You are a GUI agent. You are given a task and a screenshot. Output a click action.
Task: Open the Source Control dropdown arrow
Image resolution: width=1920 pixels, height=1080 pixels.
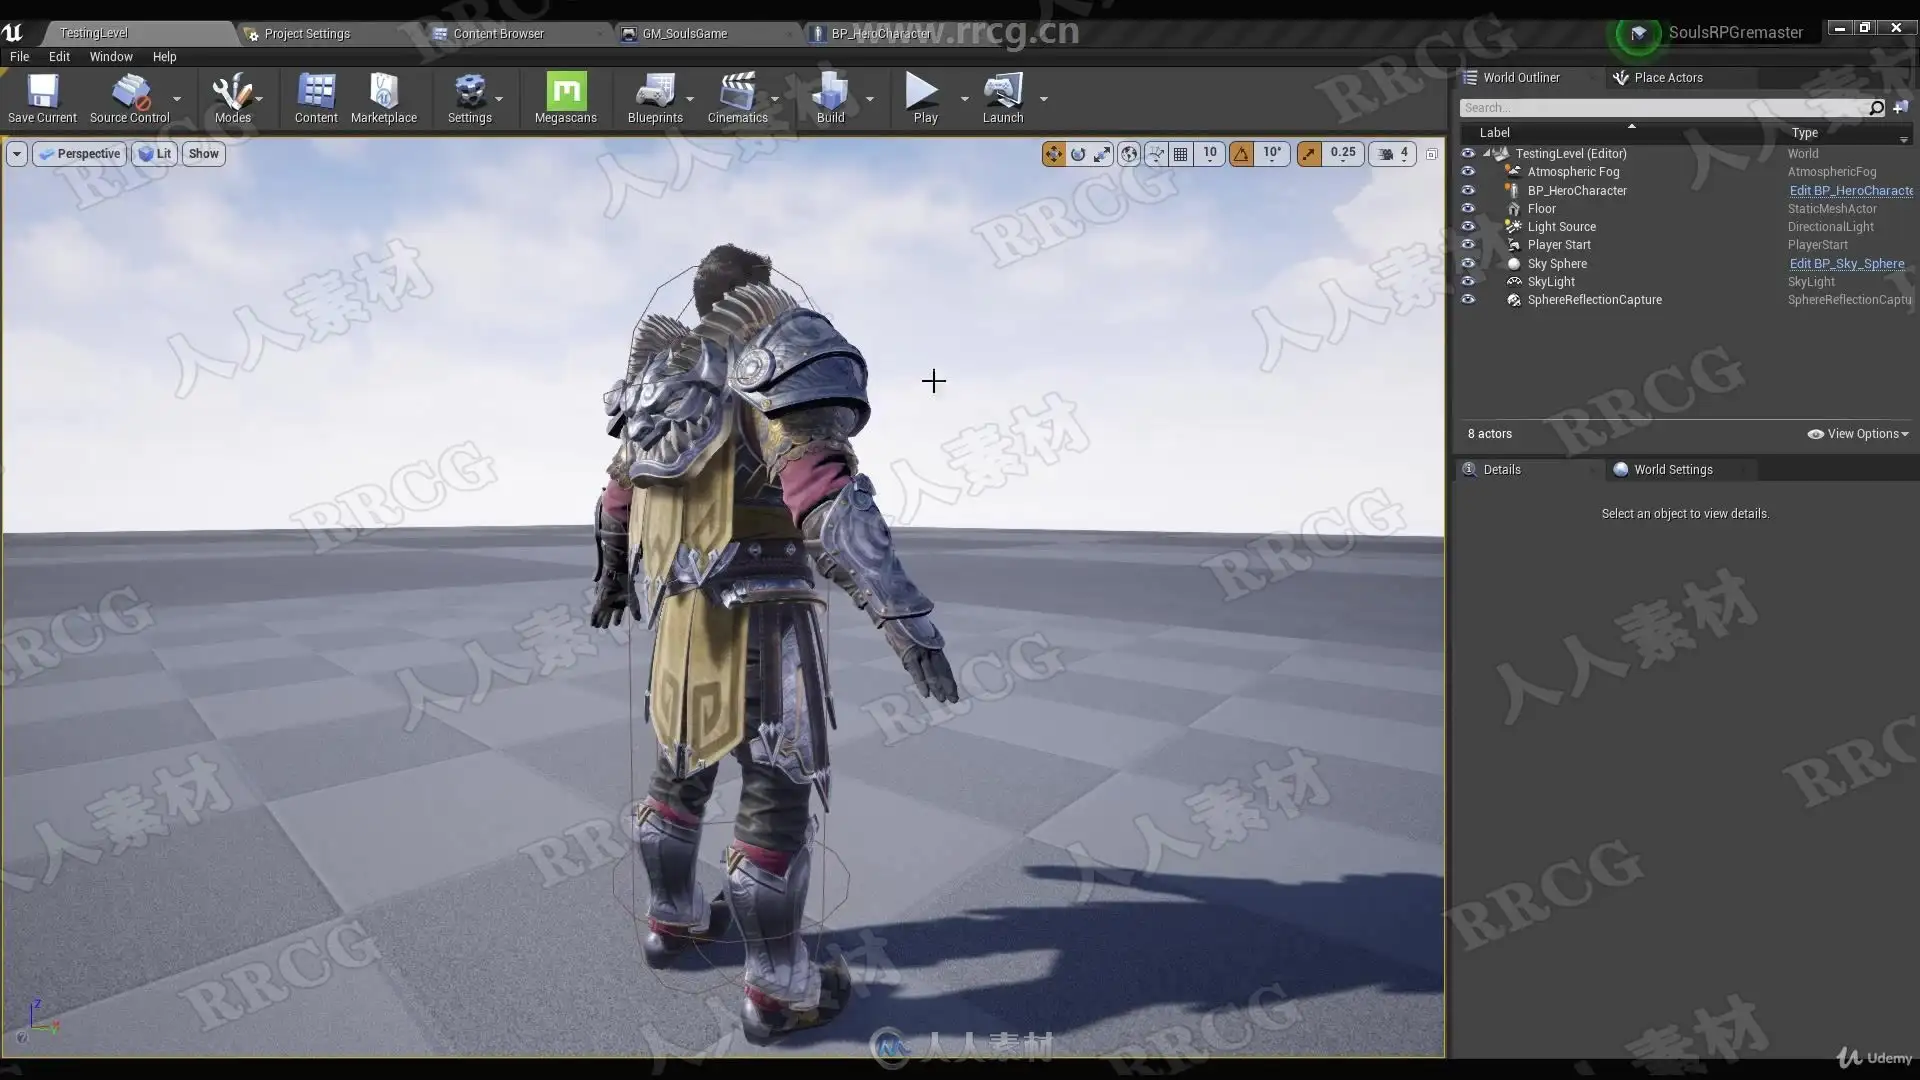click(x=177, y=98)
